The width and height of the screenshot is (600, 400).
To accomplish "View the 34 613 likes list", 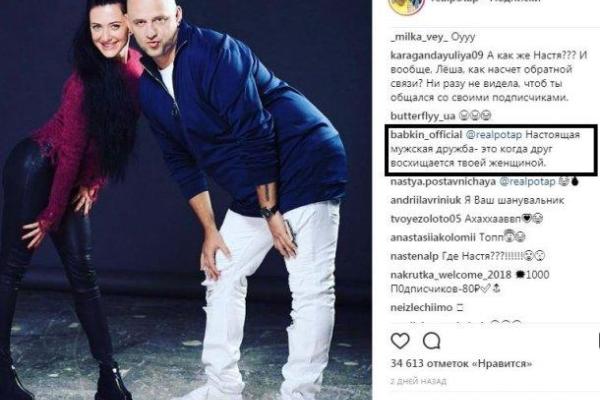I will coord(461,363).
